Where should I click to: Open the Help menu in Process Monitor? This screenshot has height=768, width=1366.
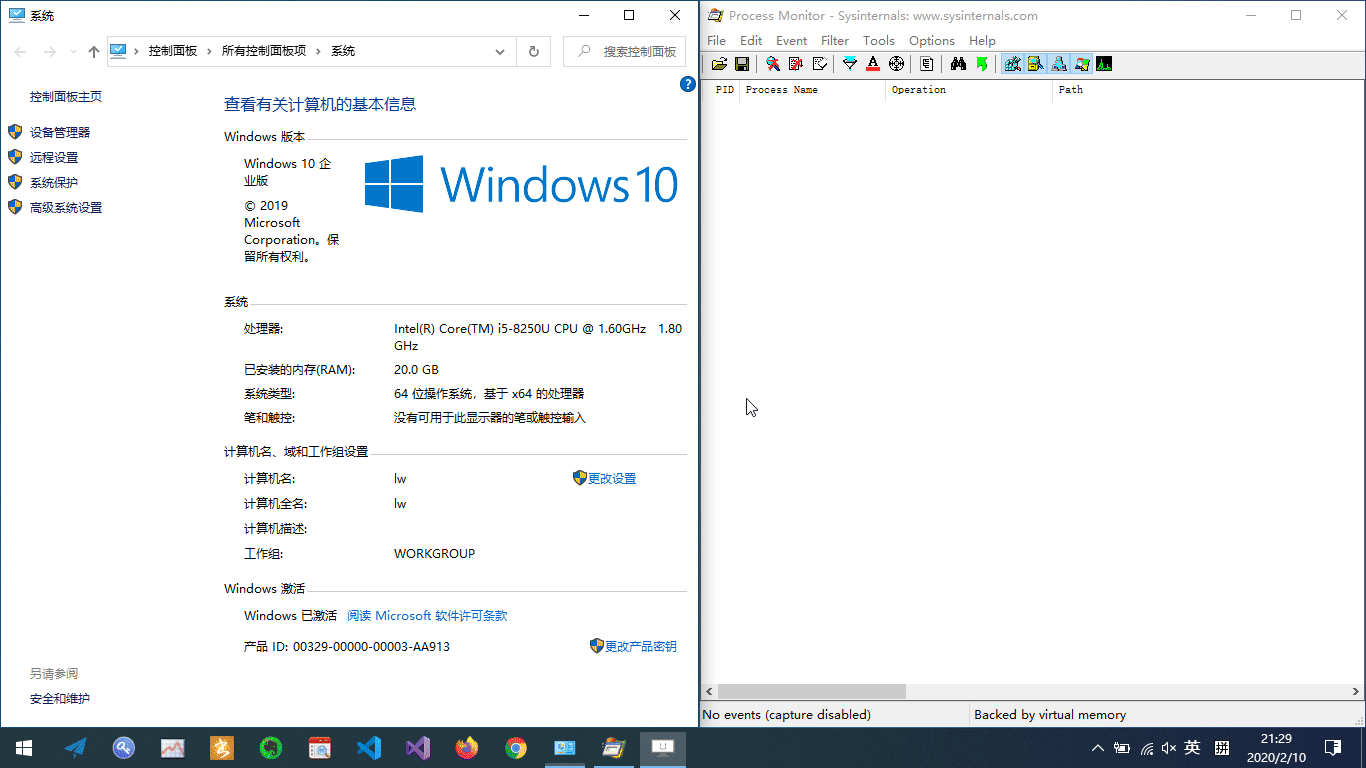point(982,40)
